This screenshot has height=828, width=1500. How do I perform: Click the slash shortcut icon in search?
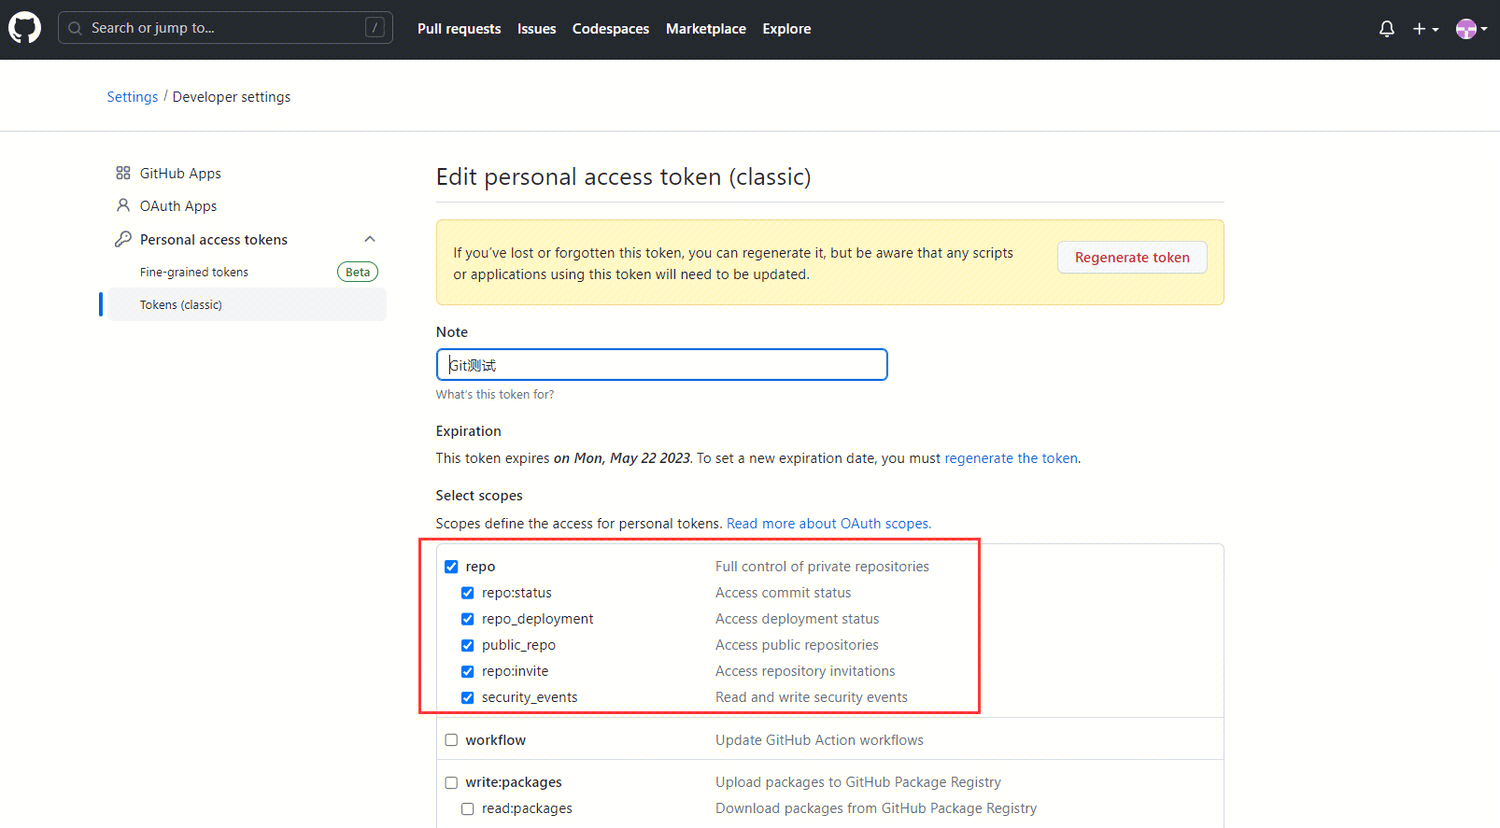(375, 28)
